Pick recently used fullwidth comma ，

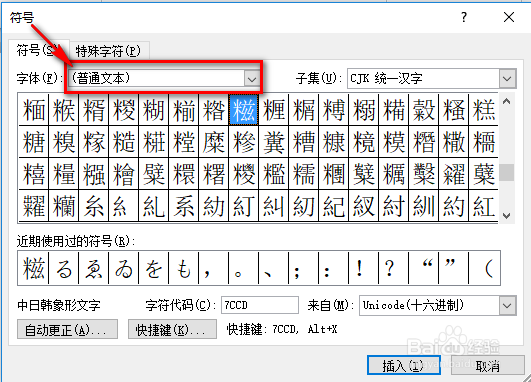(x=214, y=268)
